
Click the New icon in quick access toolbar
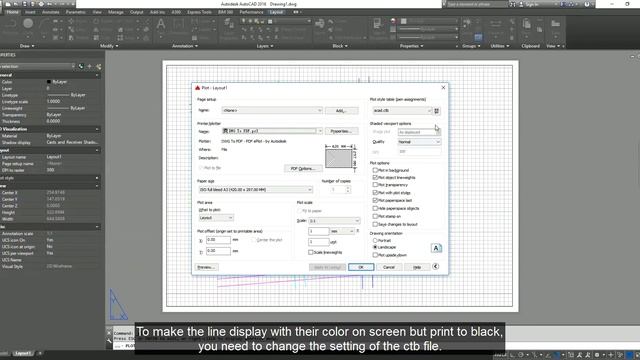pyautogui.click(x=8, y=4)
